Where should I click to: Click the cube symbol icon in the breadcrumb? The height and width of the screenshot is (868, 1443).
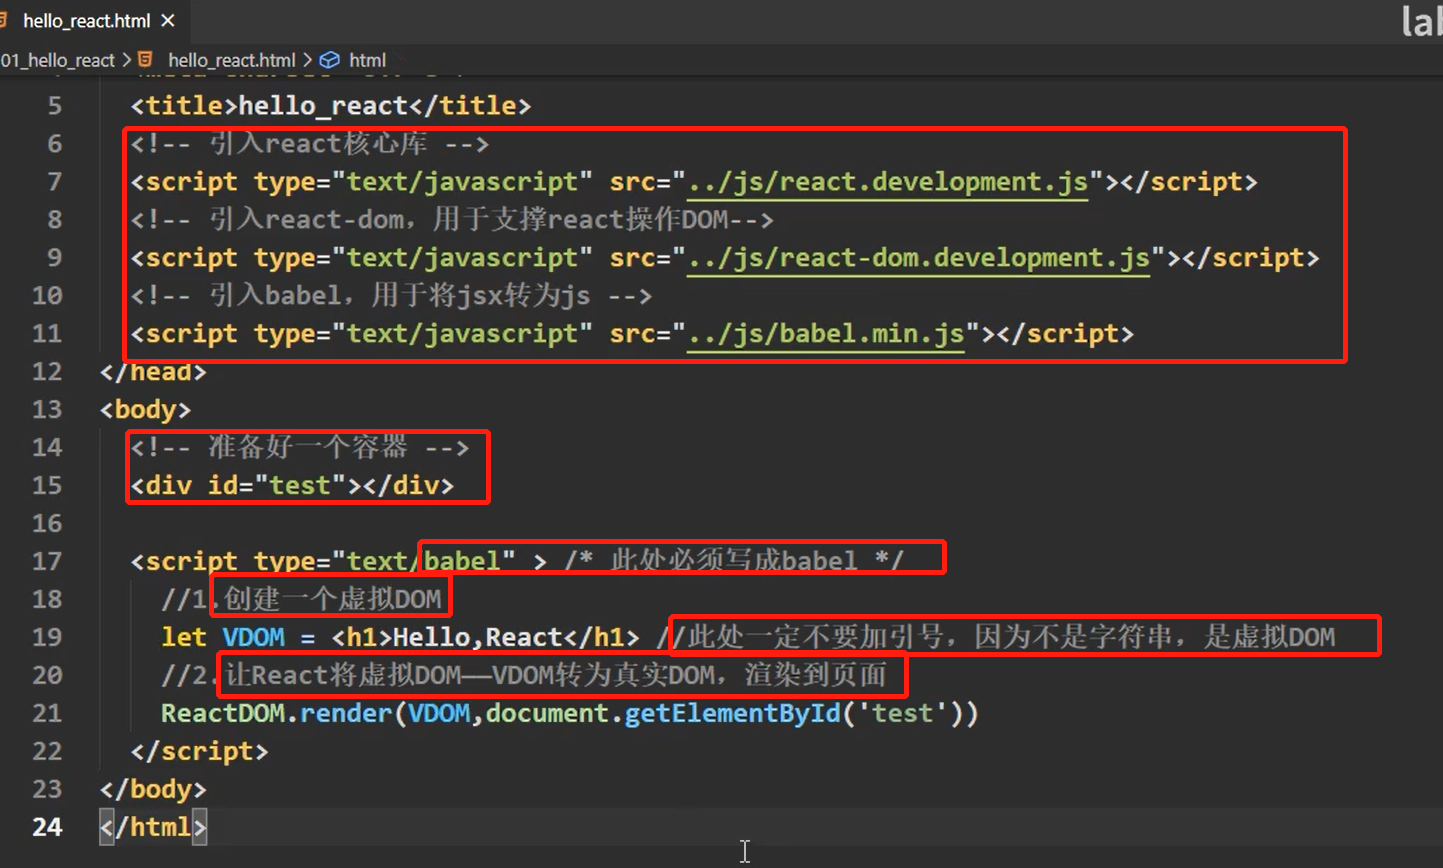[329, 60]
